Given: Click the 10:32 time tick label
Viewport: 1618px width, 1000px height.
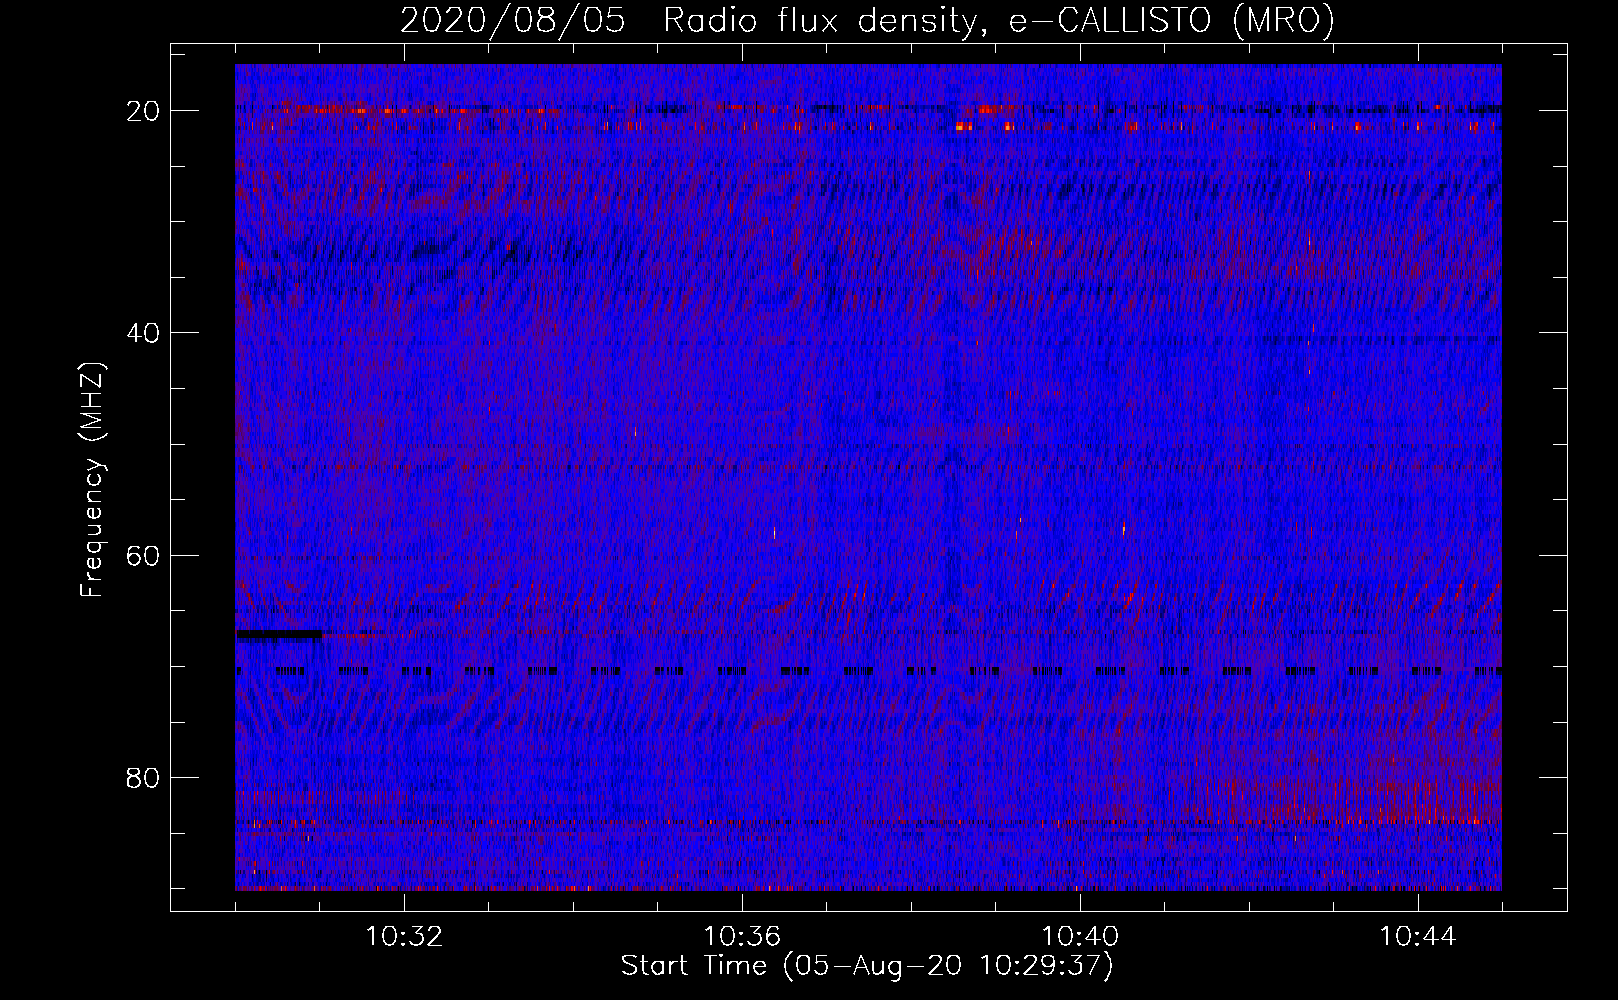Looking at the screenshot, I should 404,937.
